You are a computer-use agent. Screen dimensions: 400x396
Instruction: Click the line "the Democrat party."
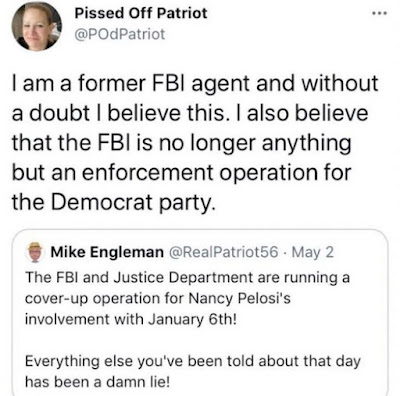pyautogui.click(x=112, y=203)
